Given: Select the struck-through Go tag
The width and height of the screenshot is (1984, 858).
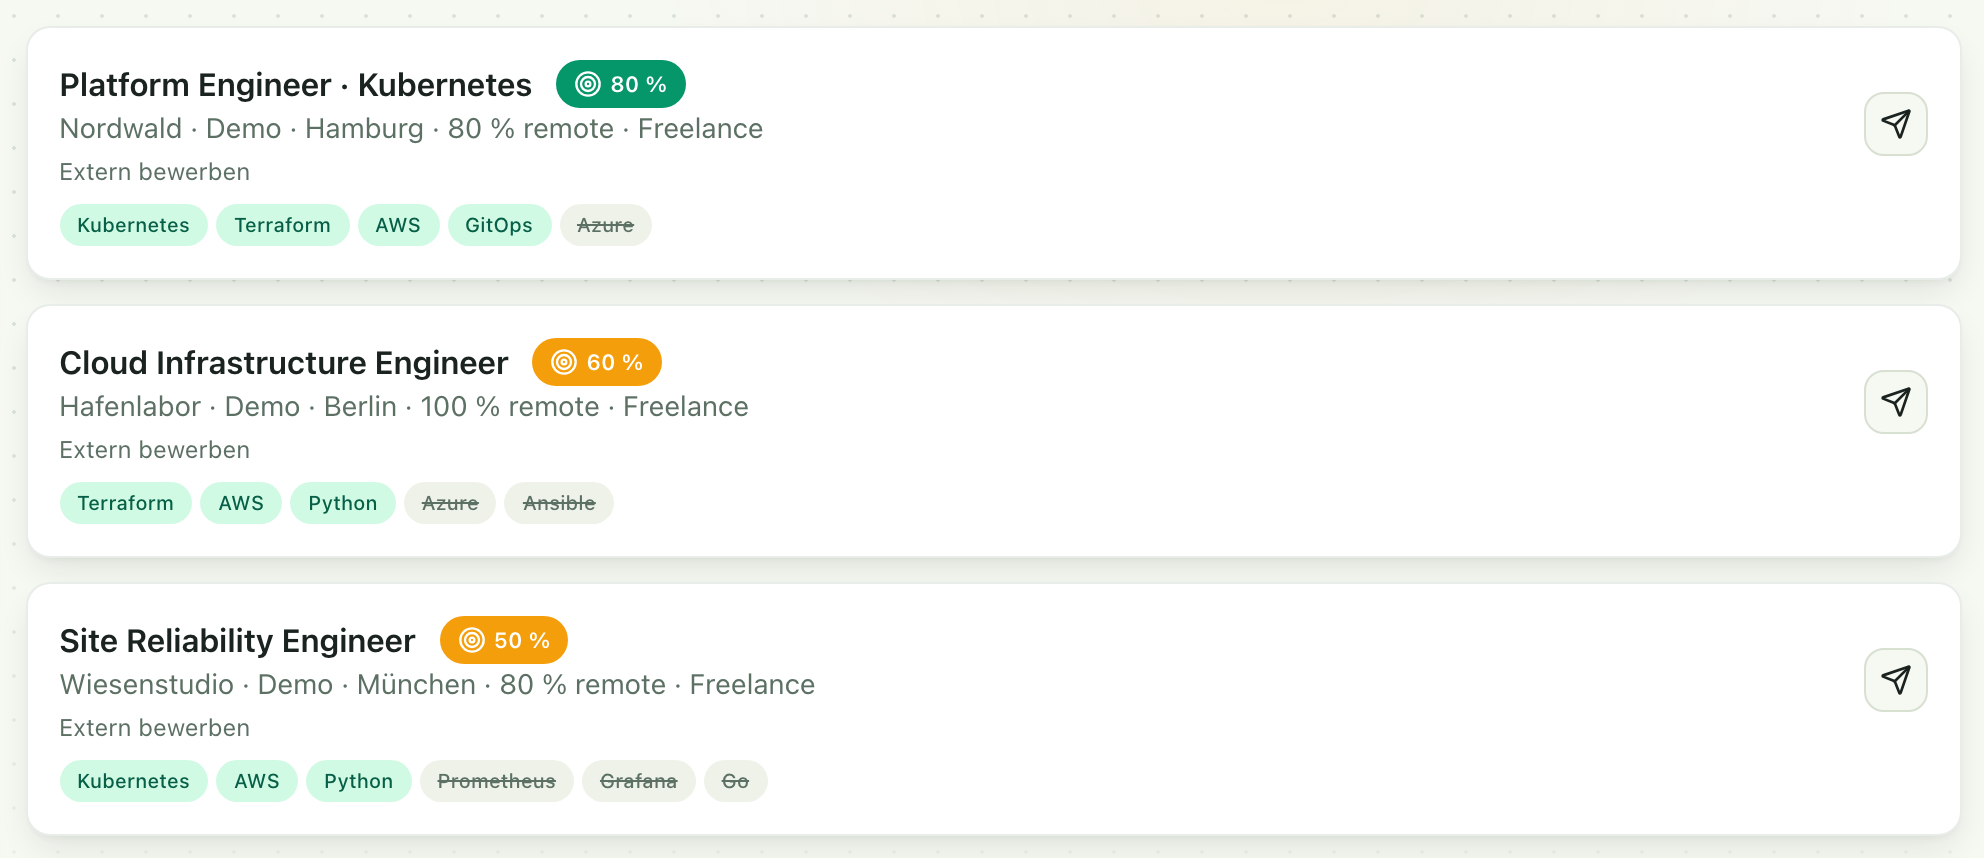Looking at the screenshot, I should point(736,781).
